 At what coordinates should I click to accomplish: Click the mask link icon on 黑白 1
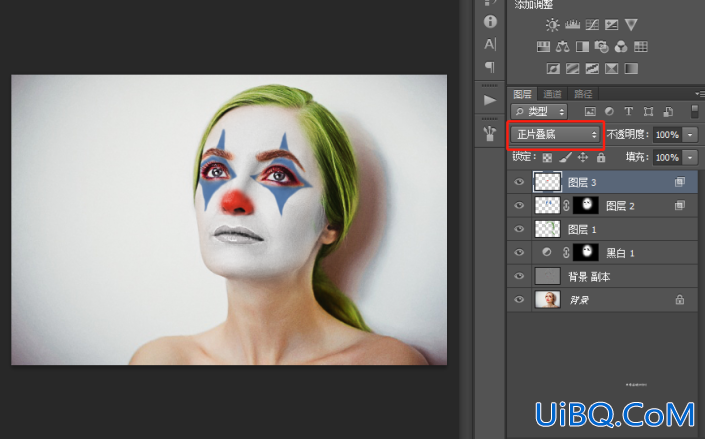pyautogui.click(x=567, y=252)
